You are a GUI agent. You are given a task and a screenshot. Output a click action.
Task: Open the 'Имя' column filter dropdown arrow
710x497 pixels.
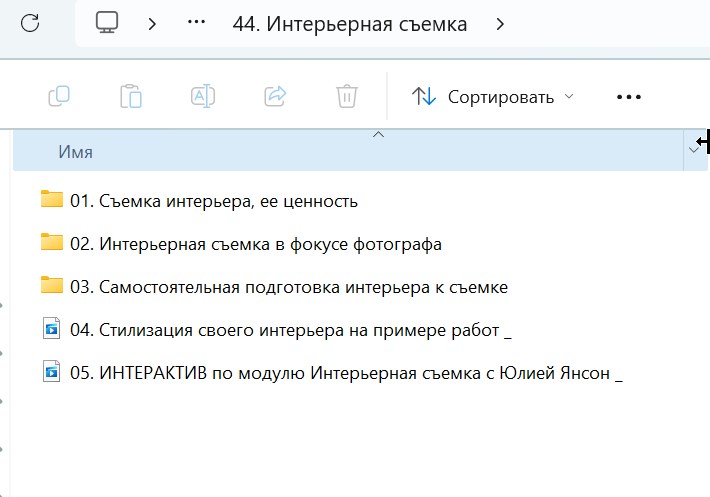(694, 150)
